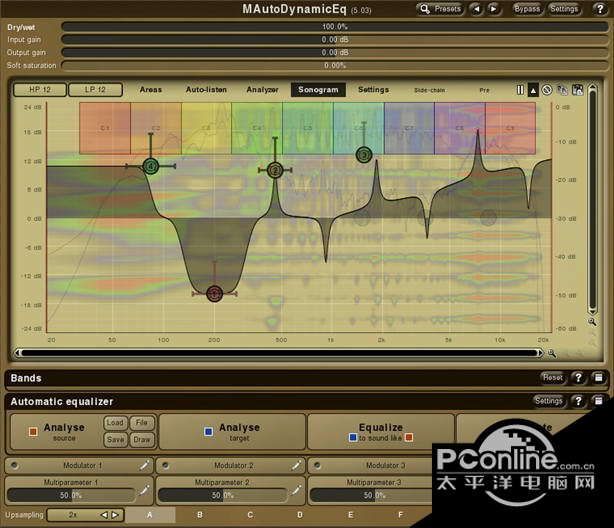Select the red EQ band node 1
The image size is (614, 528).
[x=214, y=293]
